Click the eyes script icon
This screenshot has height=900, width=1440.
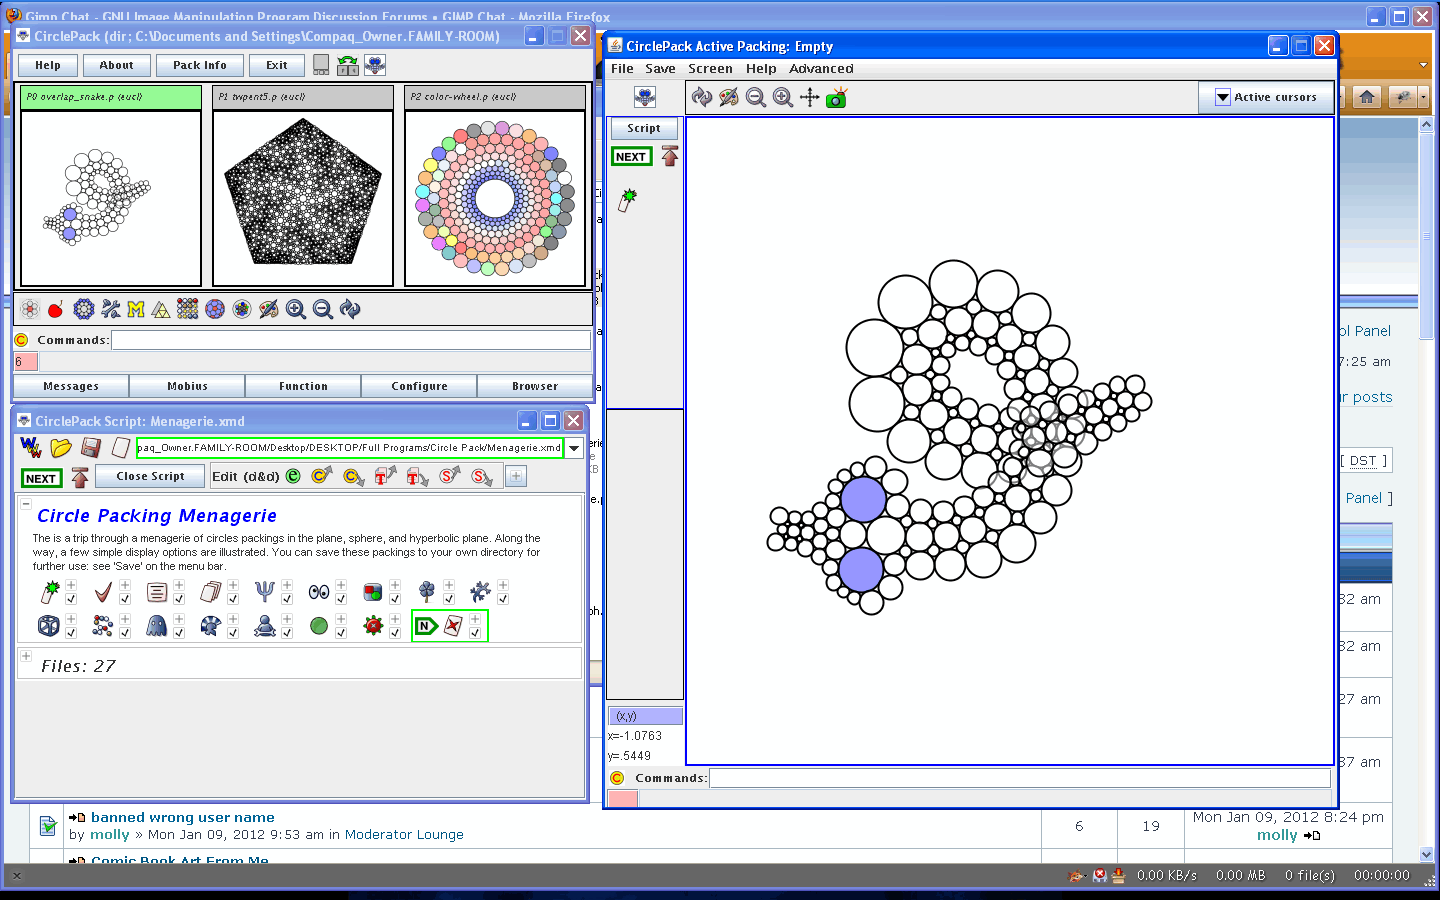click(x=319, y=592)
